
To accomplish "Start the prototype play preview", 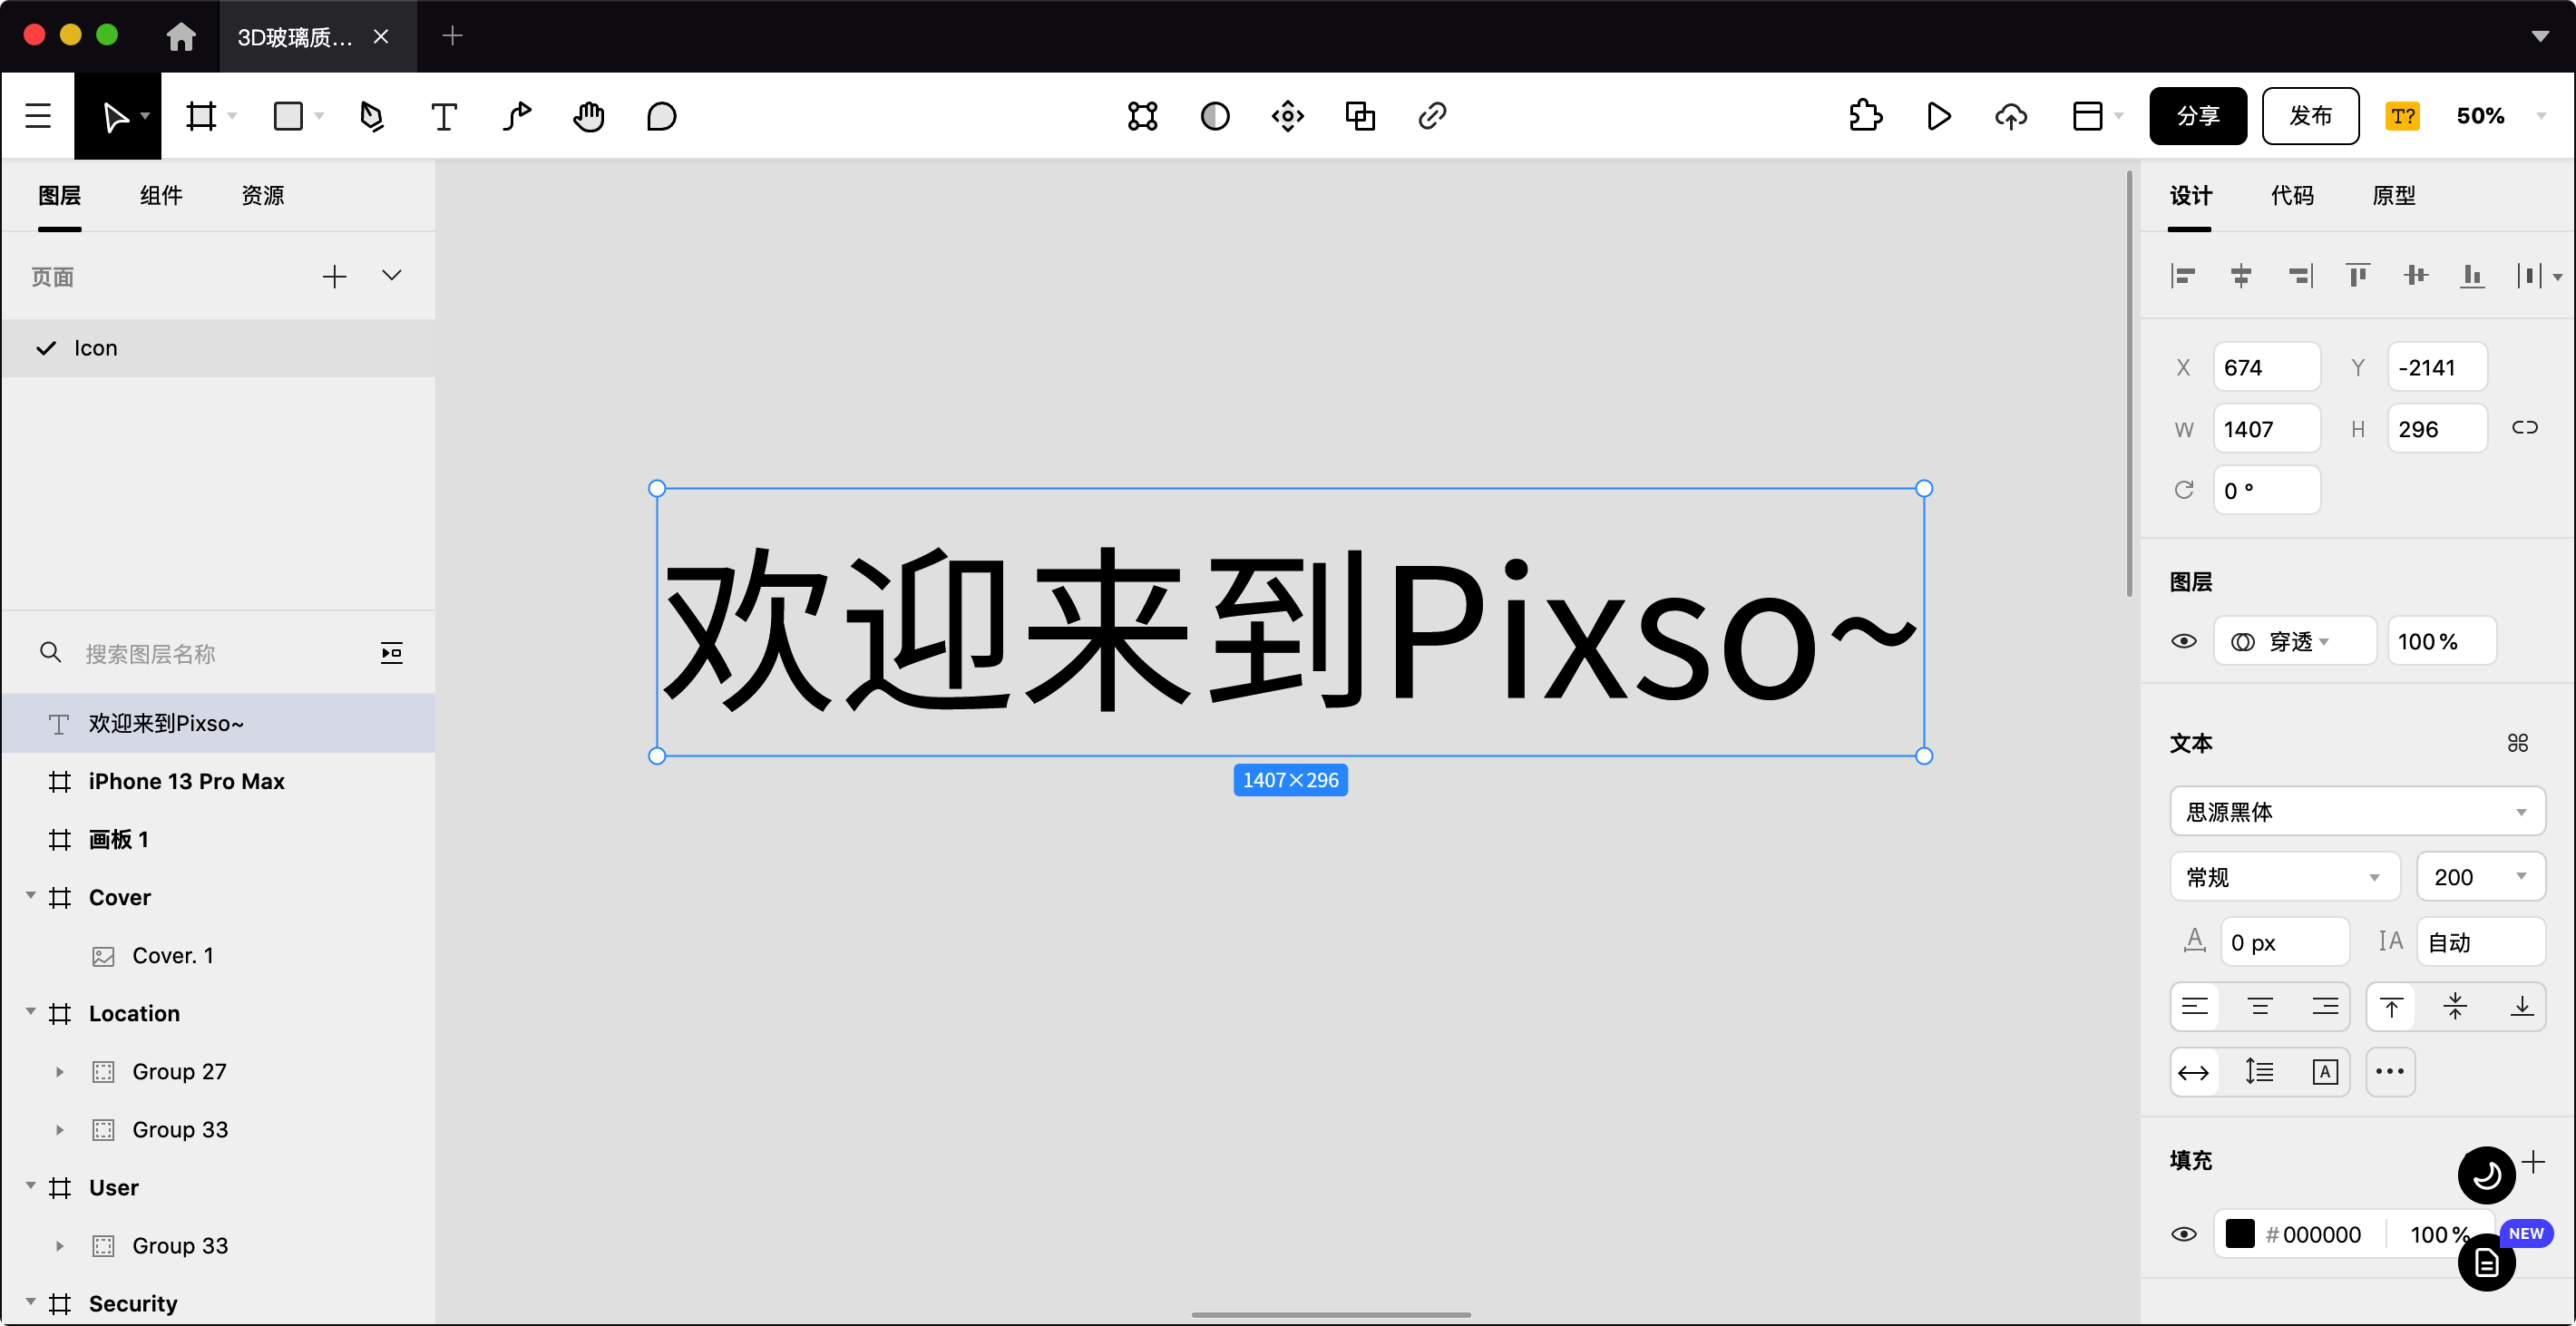I will pyautogui.click(x=1938, y=116).
